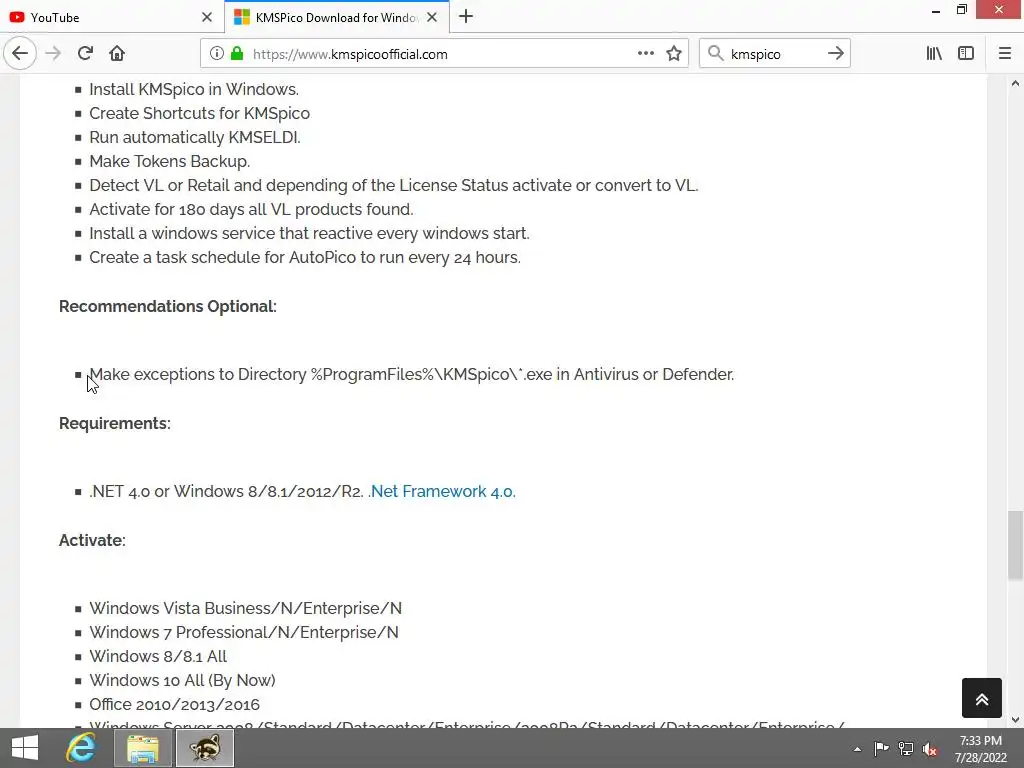The height and width of the screenshot is (768, 1024).
Task: Click the kmspico search box
Action: point(774,54)
